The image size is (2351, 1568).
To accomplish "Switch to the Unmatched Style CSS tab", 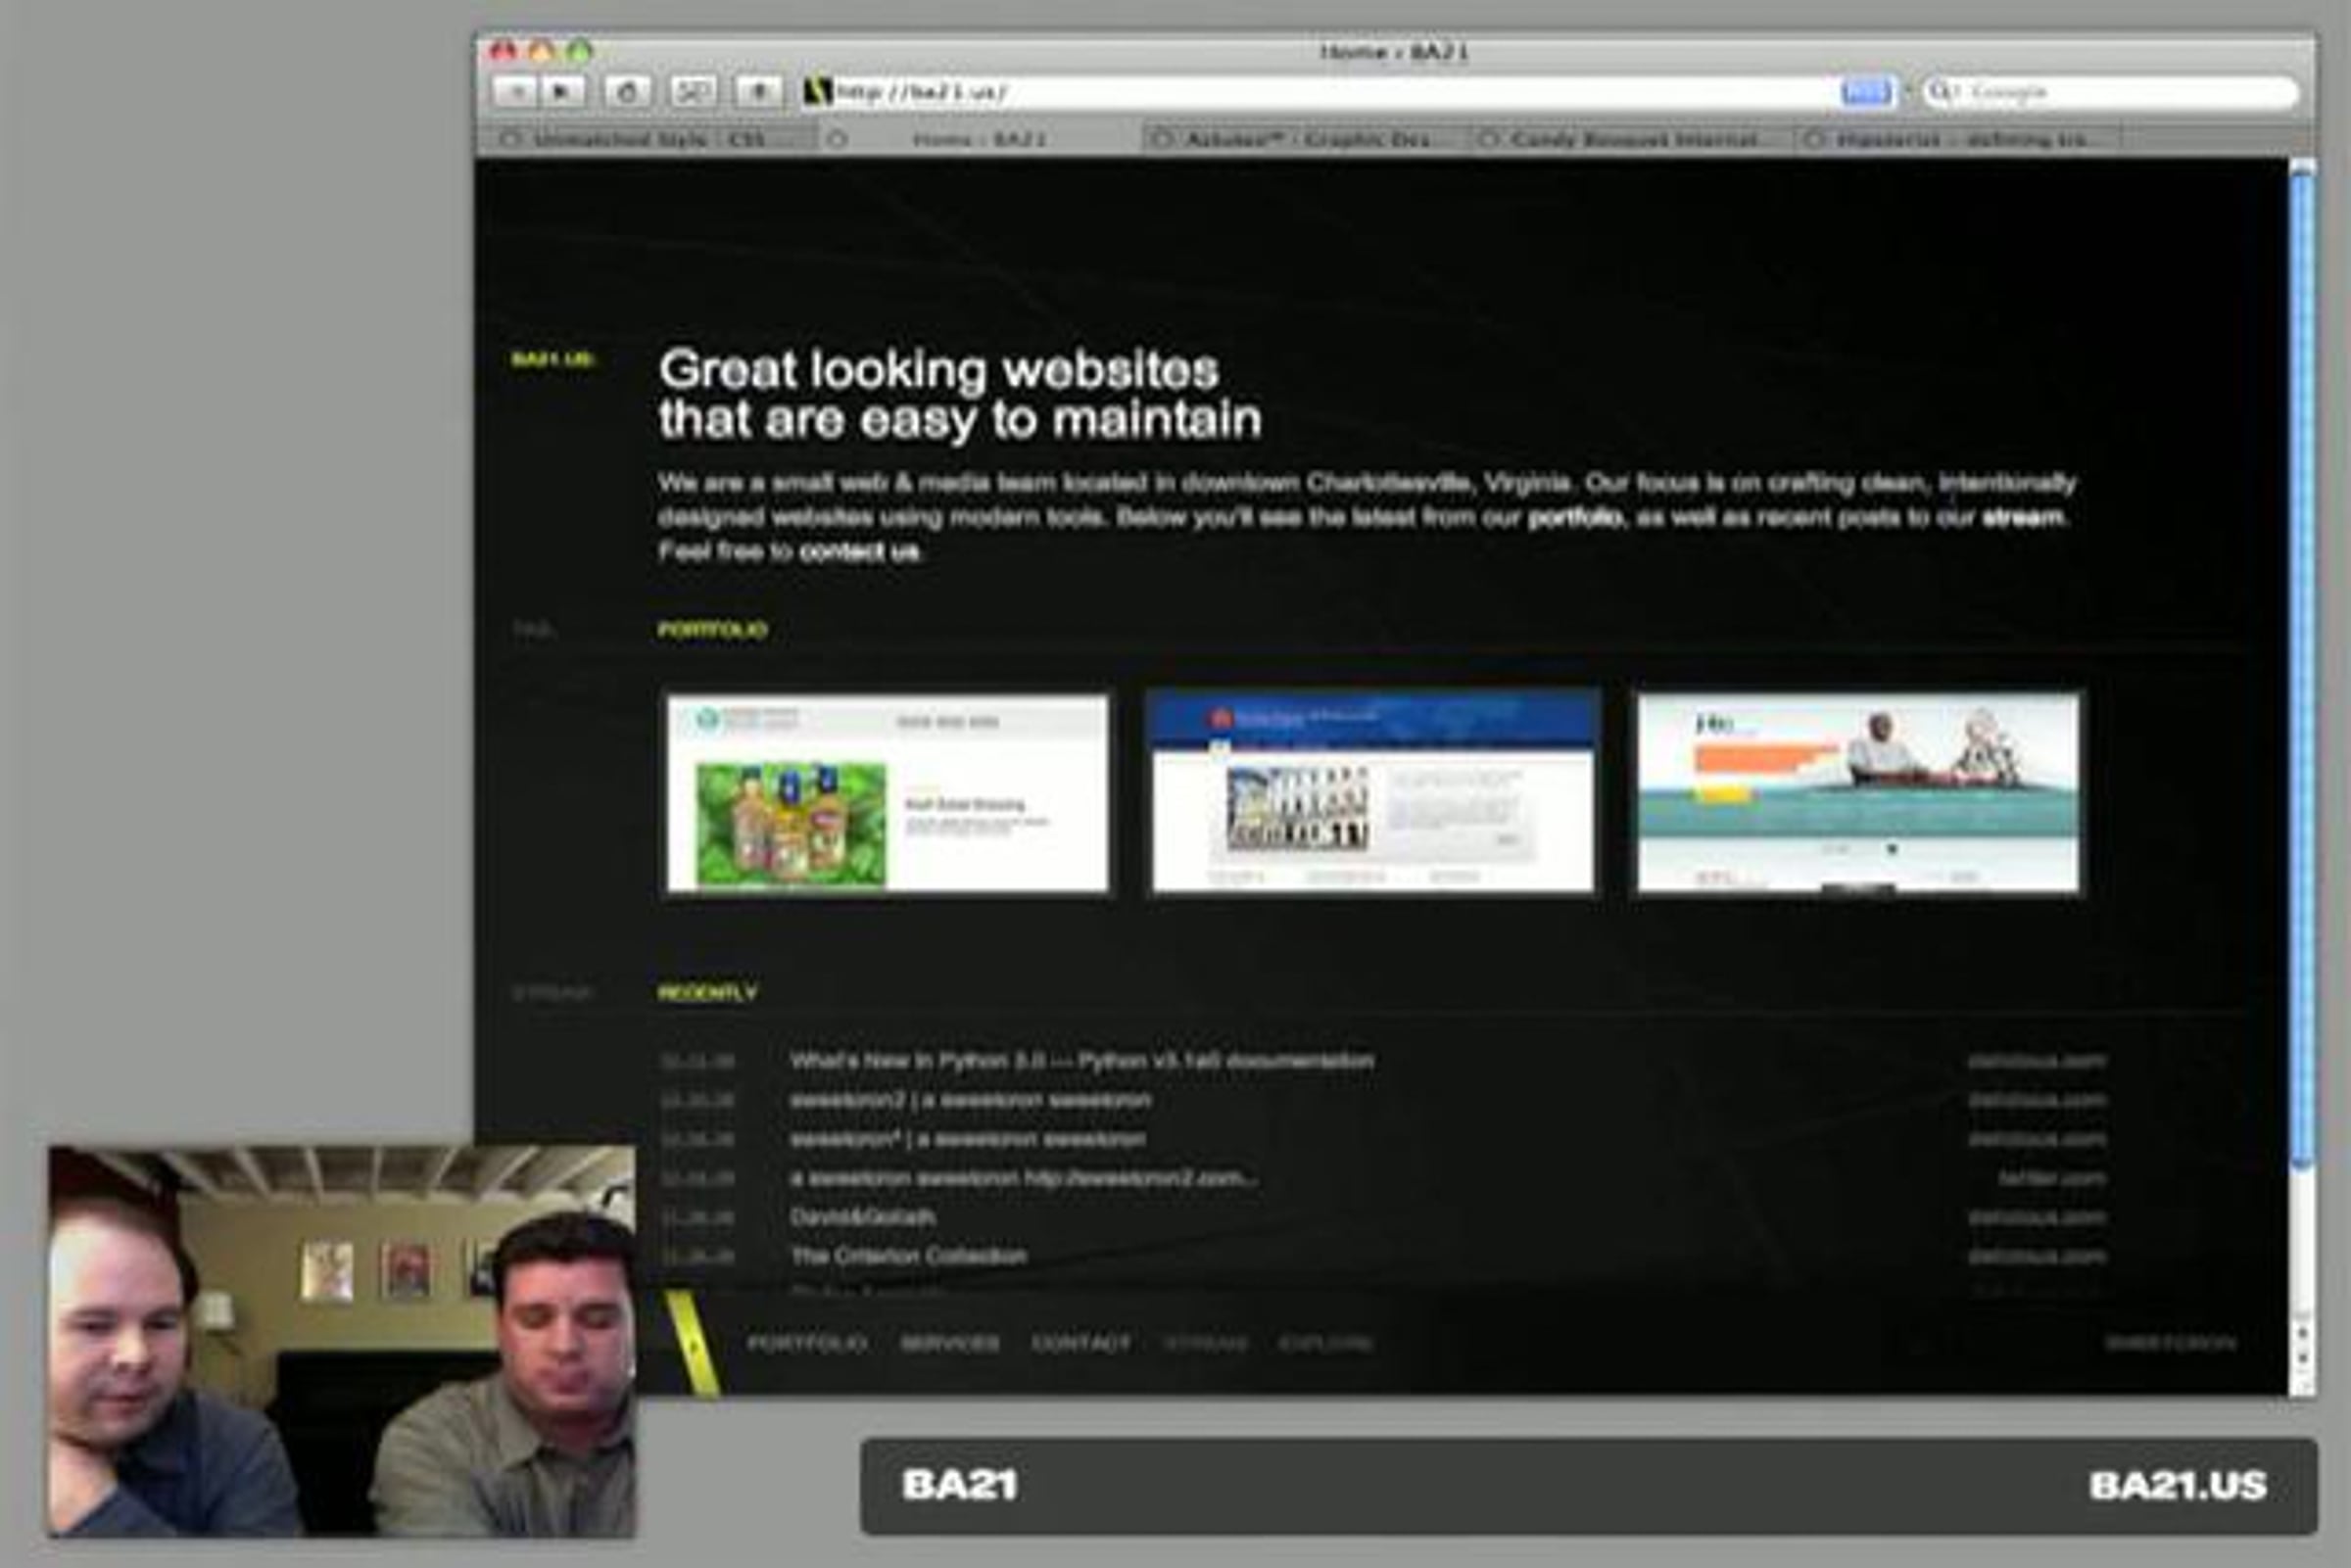I will point(648,139).
